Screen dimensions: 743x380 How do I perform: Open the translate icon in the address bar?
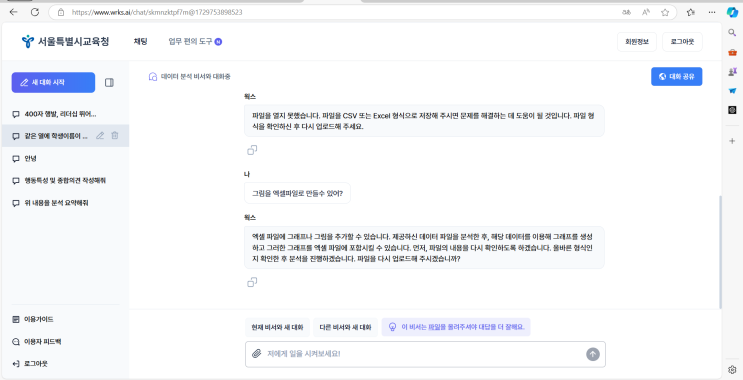tap(626, 12)
